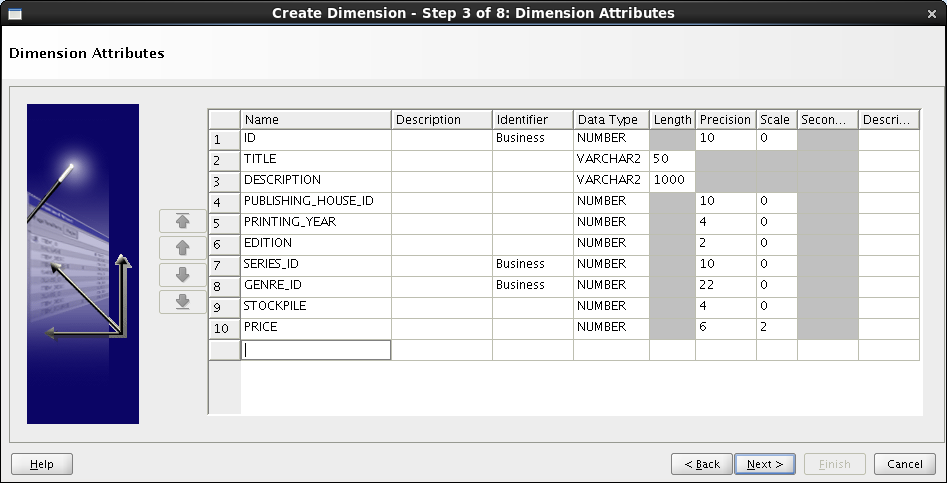Click the PUBLISHING_HOUSE_ID name cell
Screen dimensions: 947x483
click(x=316, y=203)
